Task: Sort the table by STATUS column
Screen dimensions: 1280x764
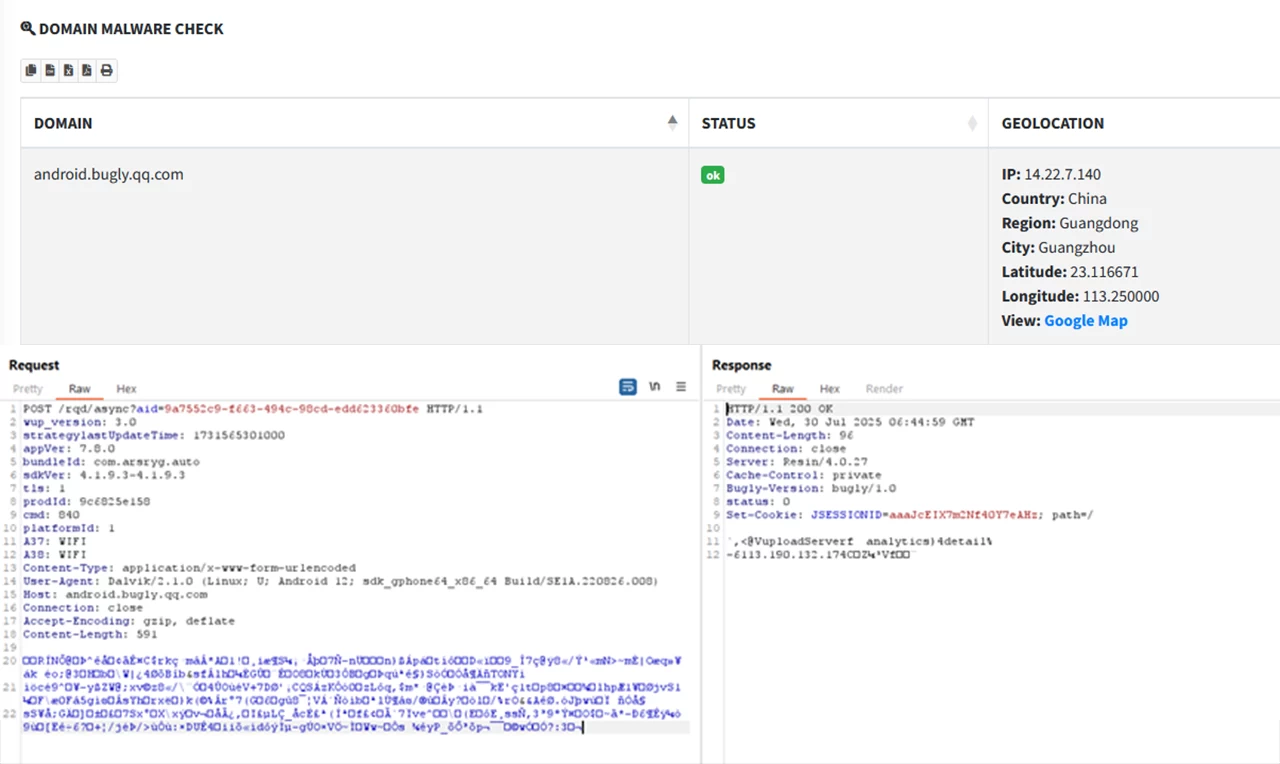Action: click(972, 123)
